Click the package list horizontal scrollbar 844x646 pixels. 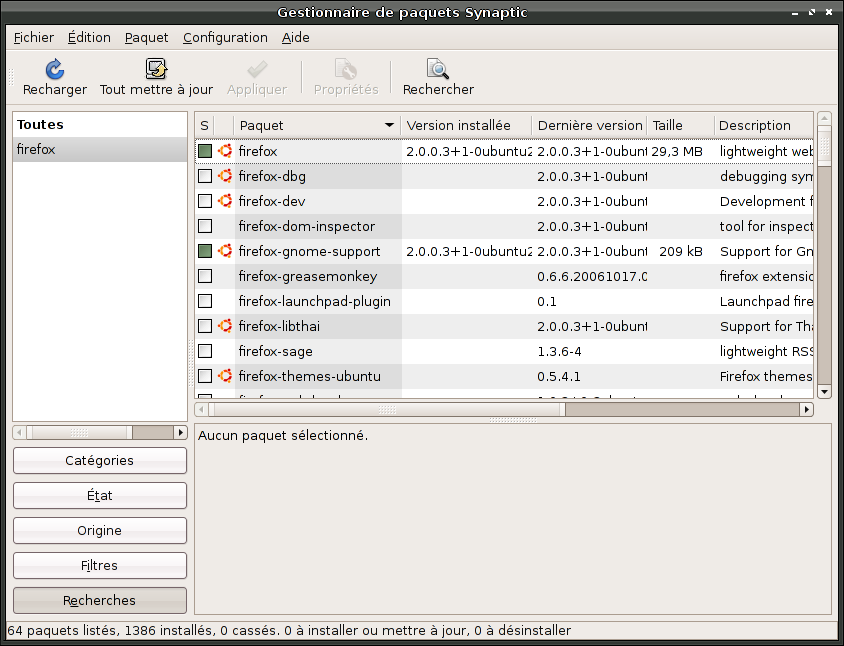(x=390, y=409)
